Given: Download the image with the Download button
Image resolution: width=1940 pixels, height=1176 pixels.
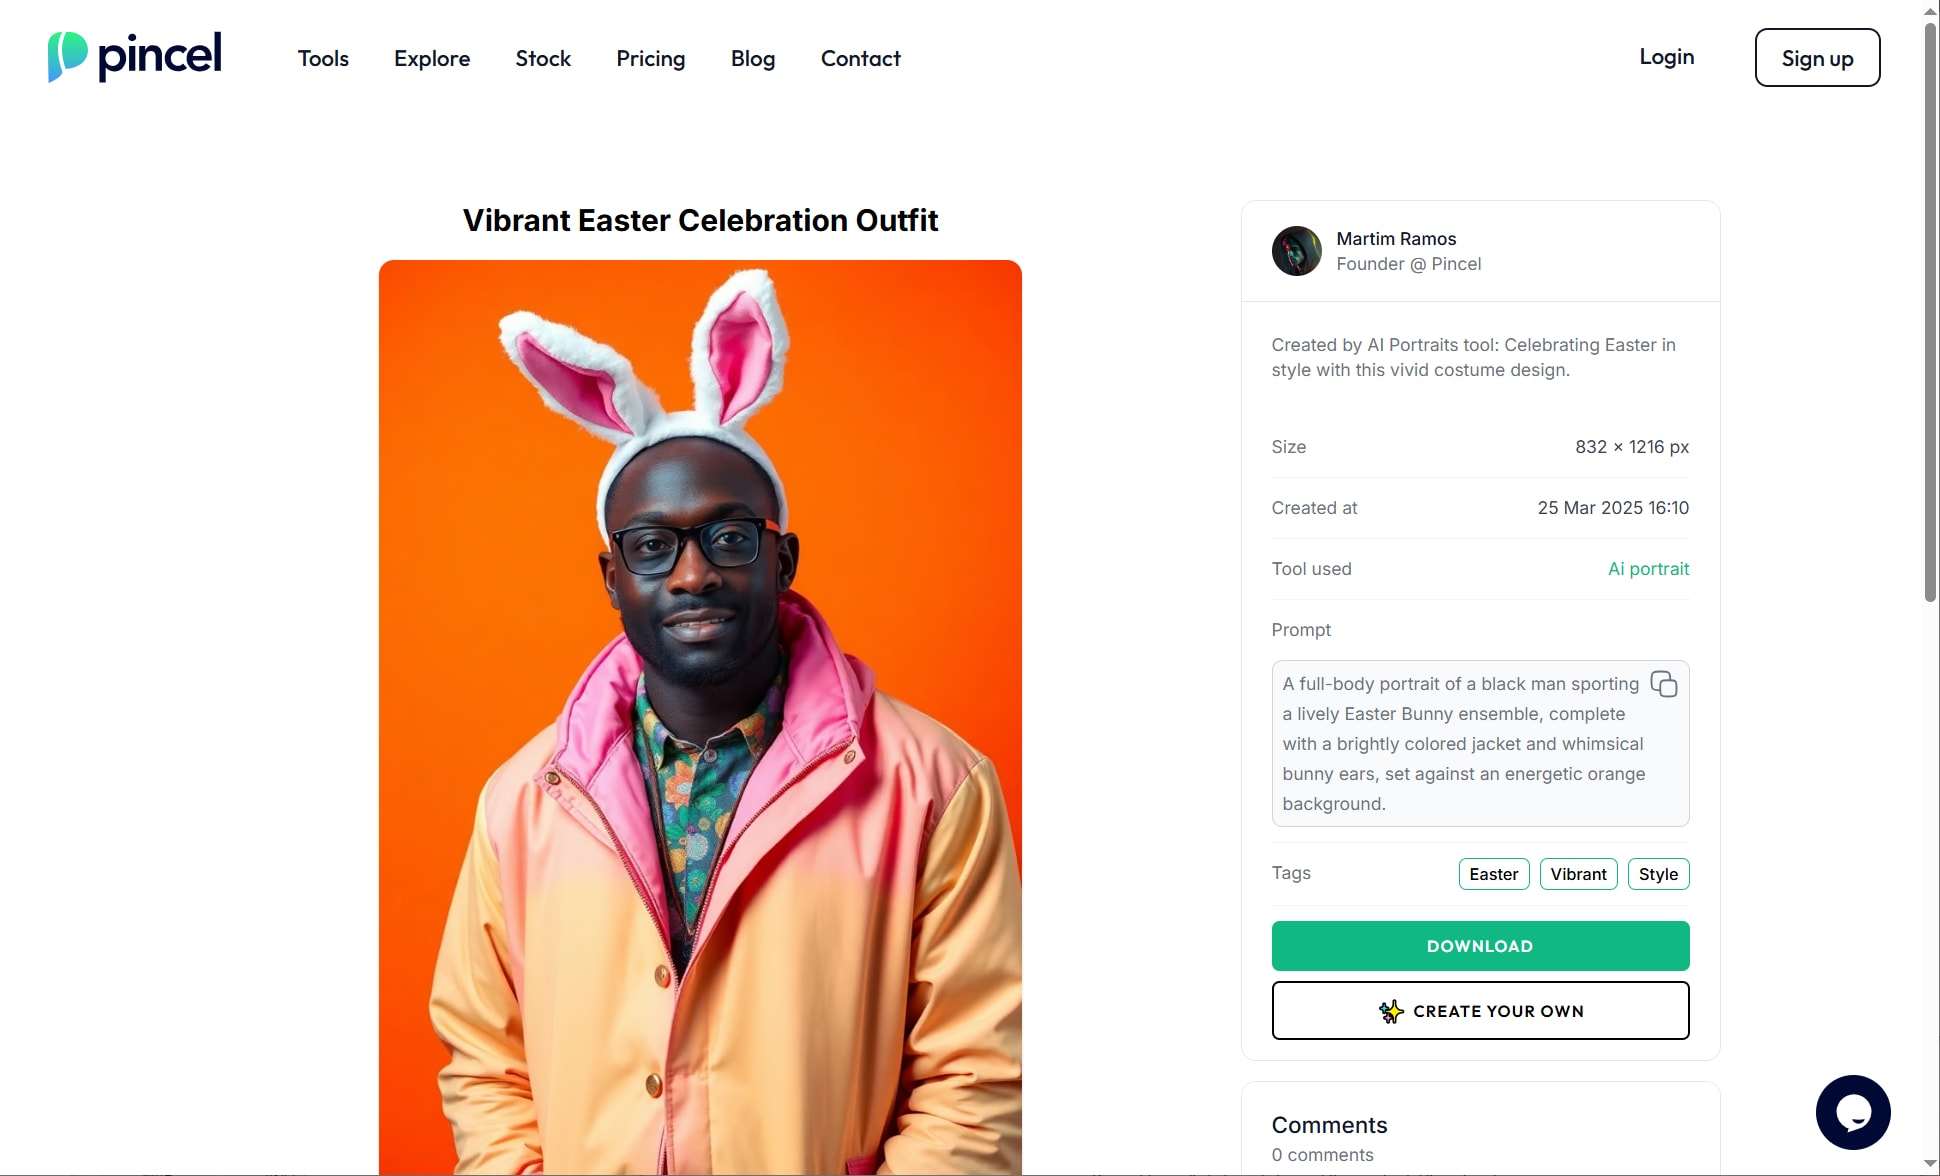Looking at the screenshot, I should point(1480,946).
